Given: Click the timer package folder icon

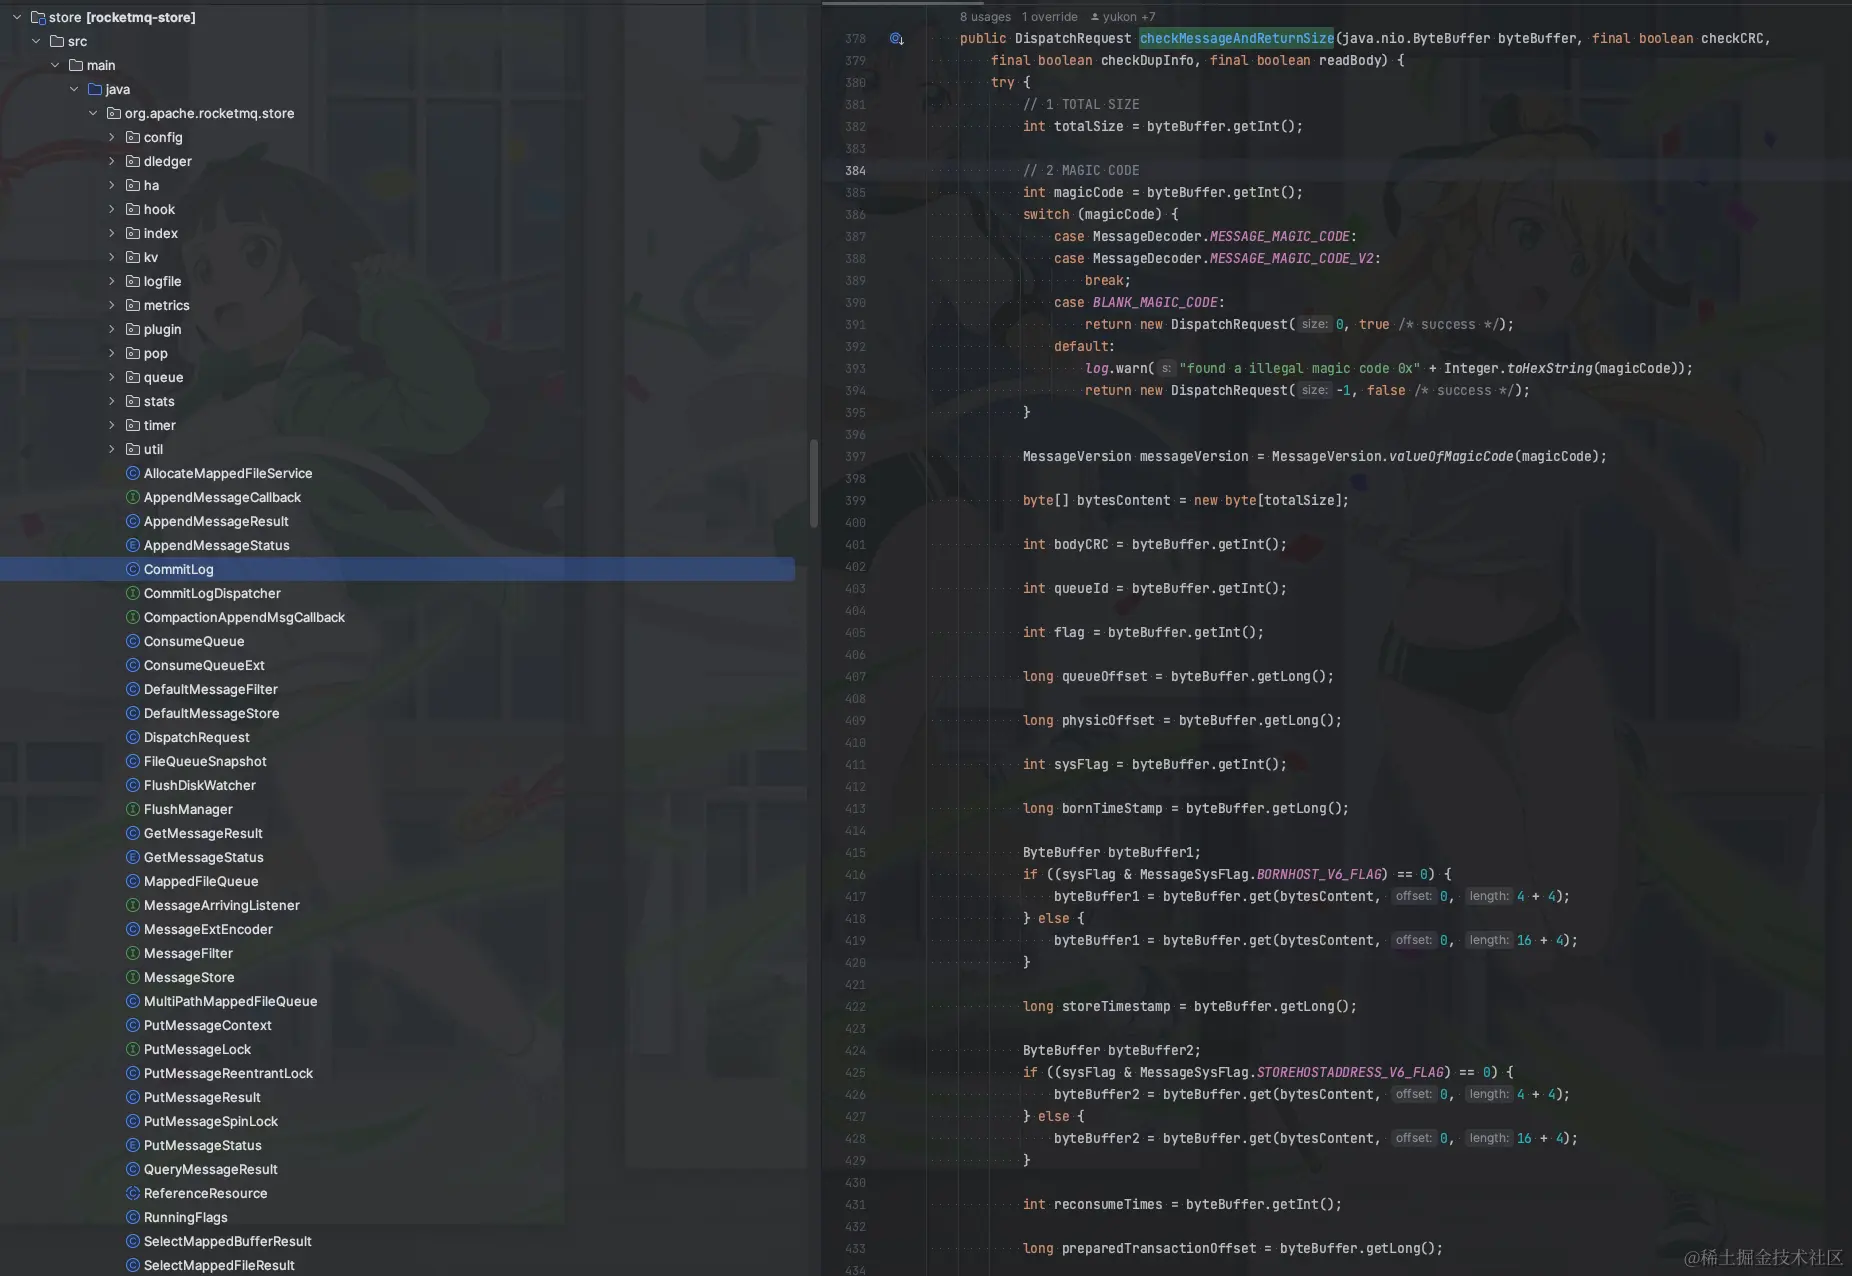Looking at the screenshot, I should 132,425.
